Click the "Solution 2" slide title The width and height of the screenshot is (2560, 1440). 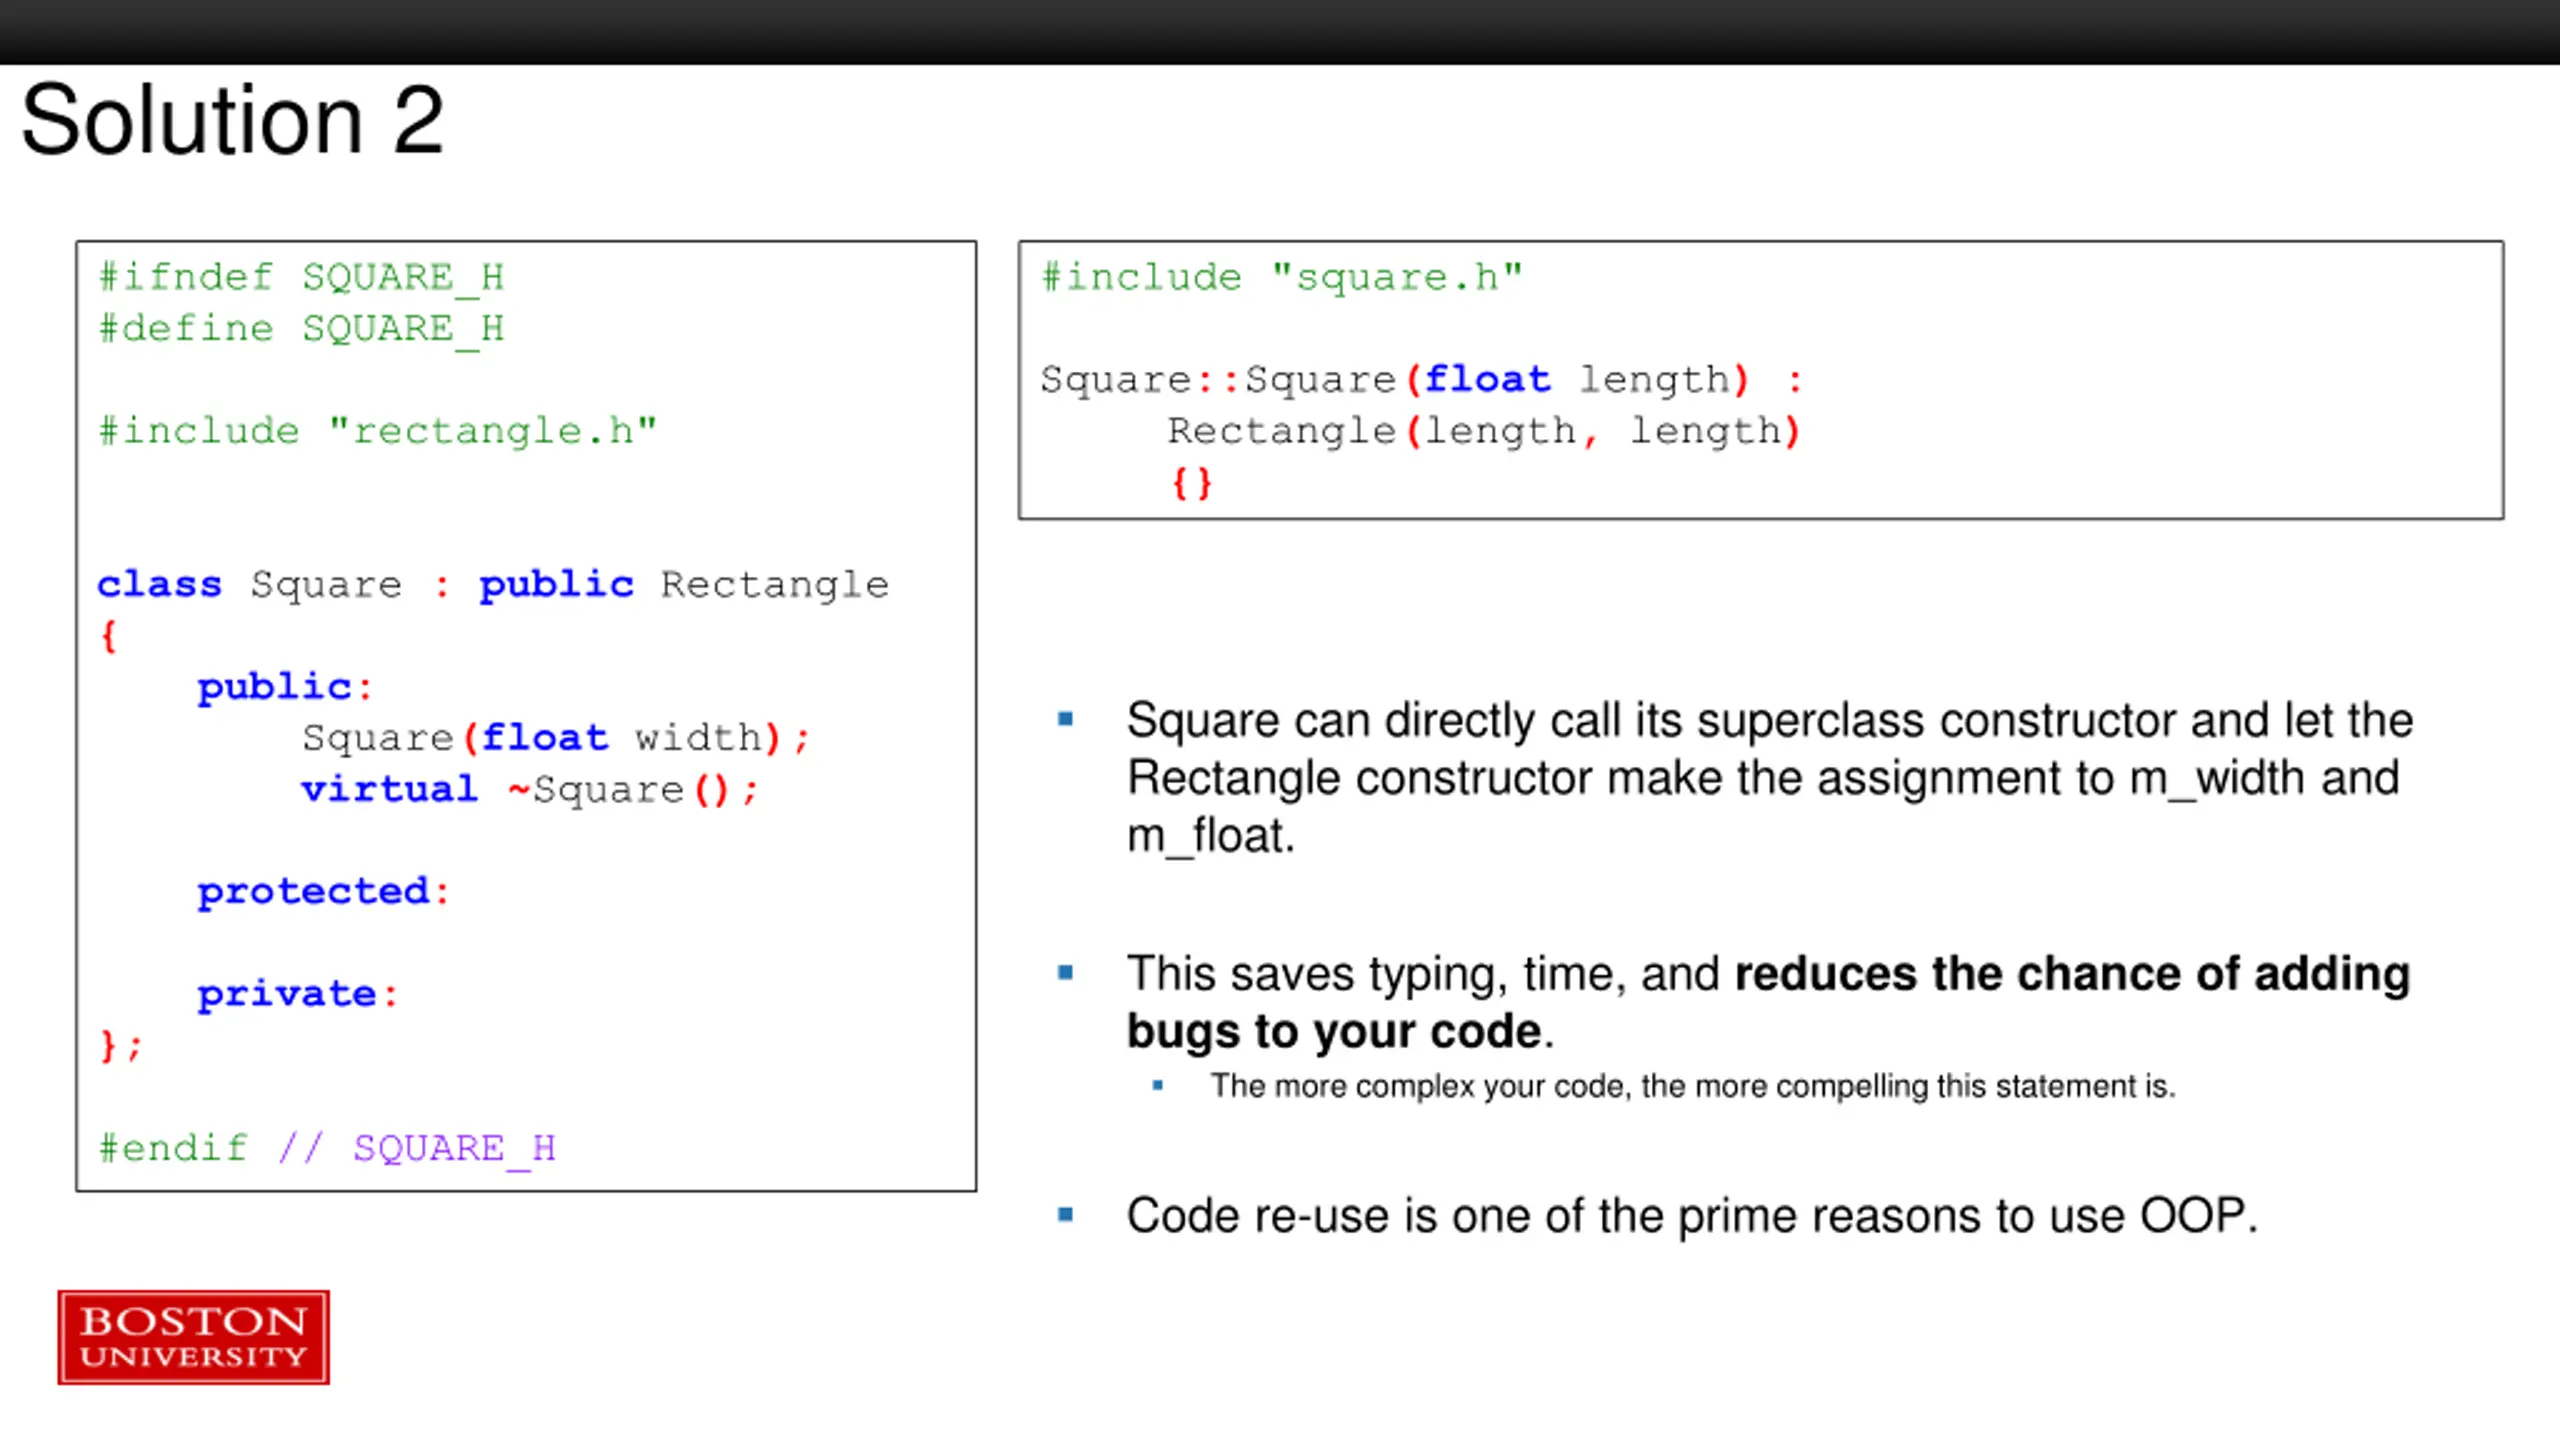point(232,120)
